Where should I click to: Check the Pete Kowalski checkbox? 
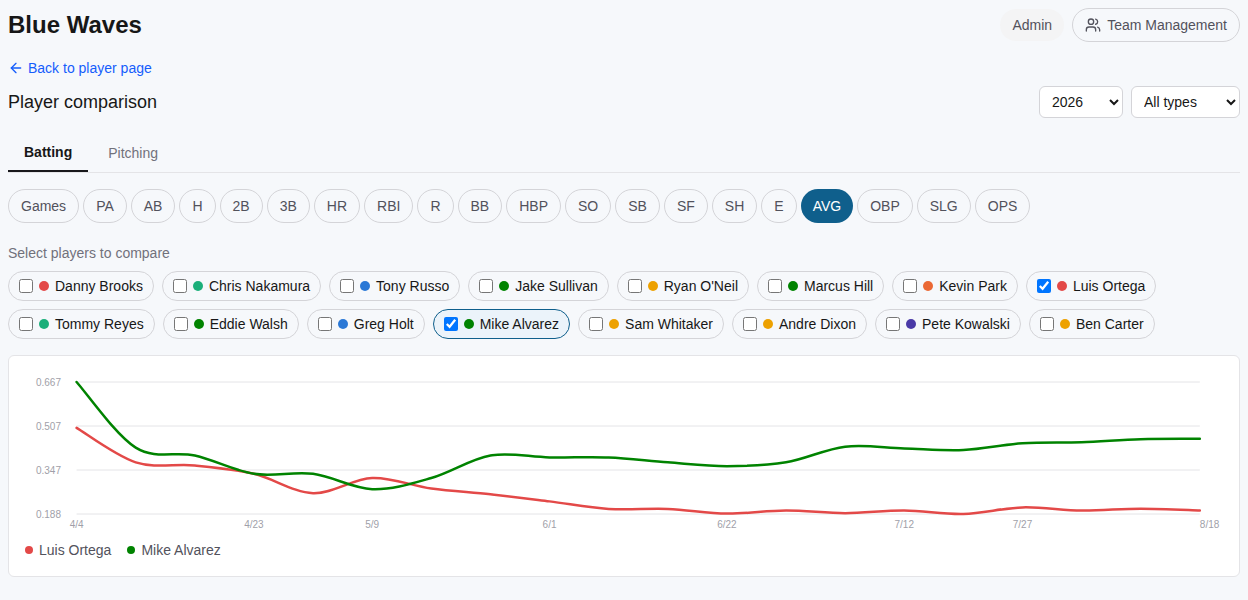893,324
